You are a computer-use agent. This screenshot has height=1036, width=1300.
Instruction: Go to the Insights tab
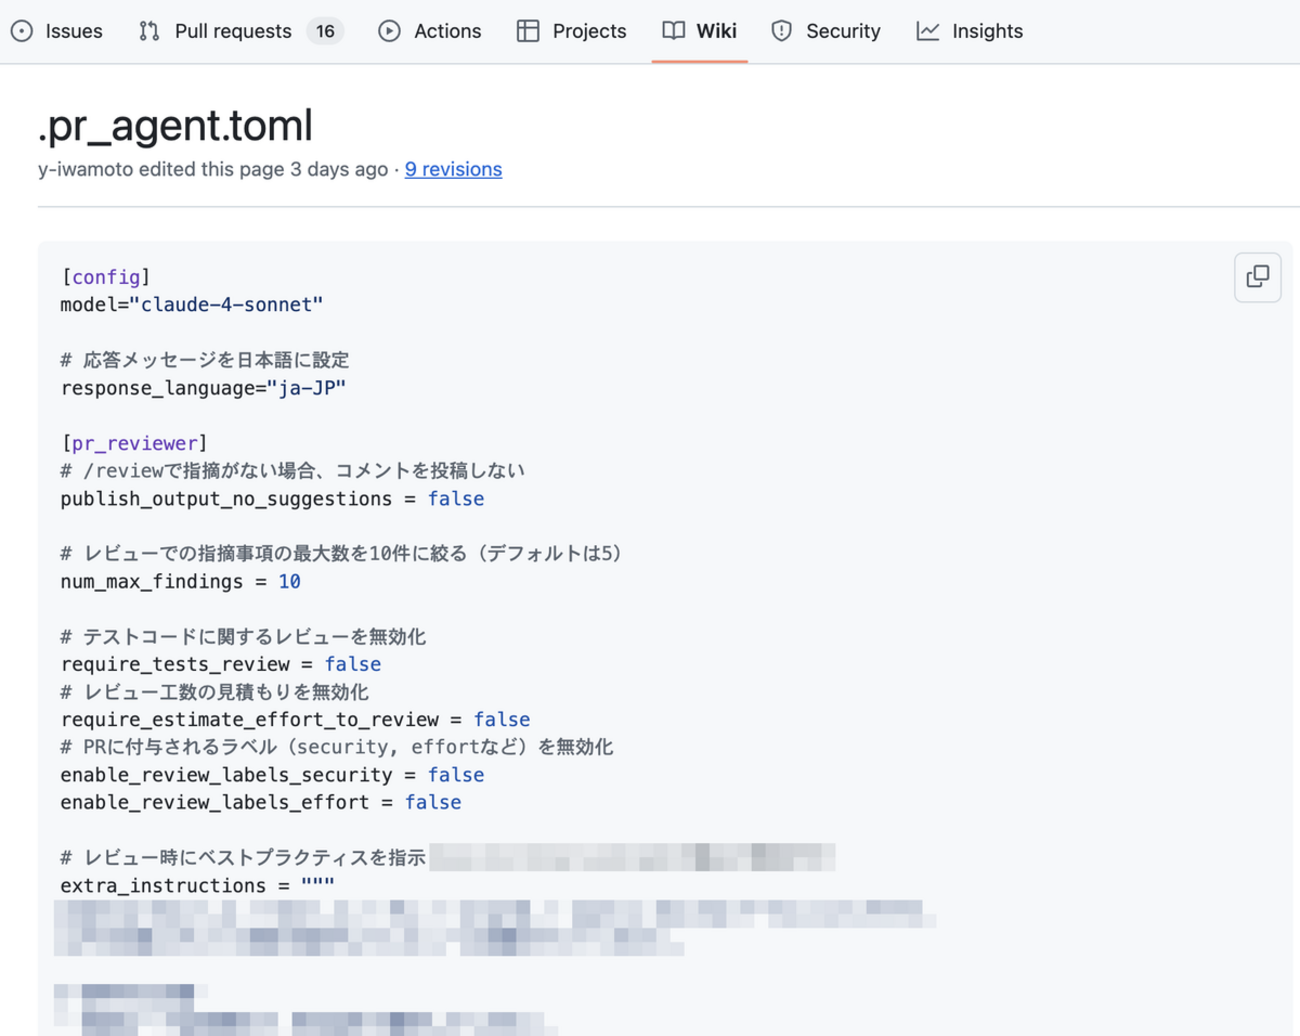coord(970,31)
